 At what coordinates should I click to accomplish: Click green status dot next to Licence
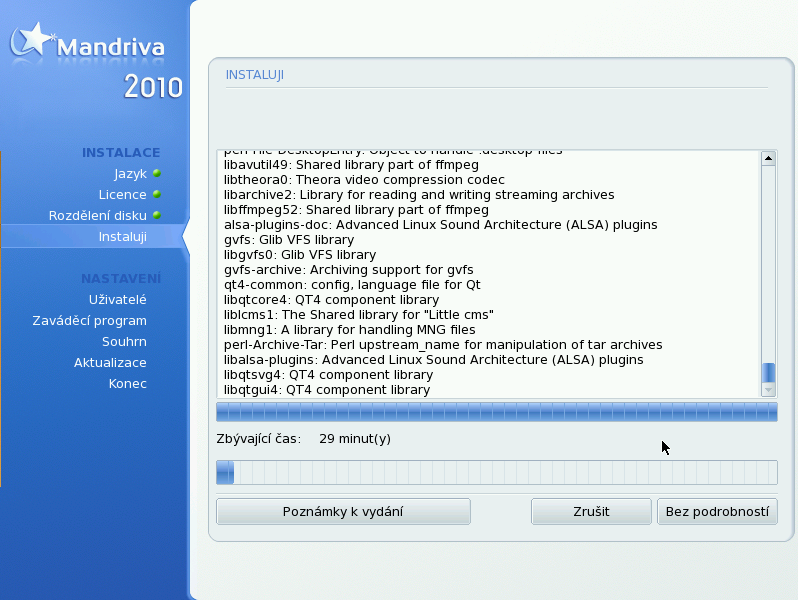157,194
